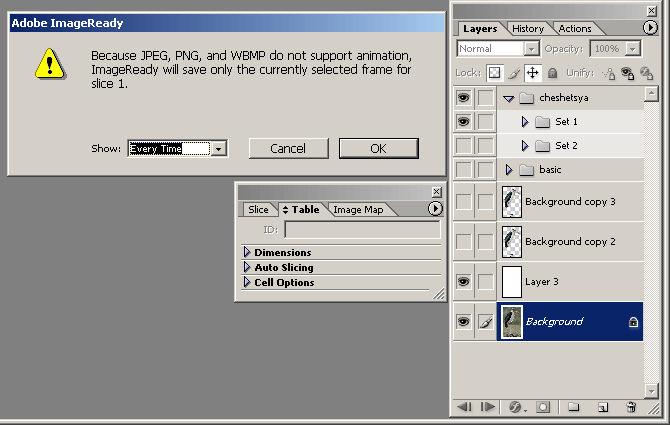670x425 pixels.
Task: Add a layer mask via bottom icon
Action: [543, 407]
